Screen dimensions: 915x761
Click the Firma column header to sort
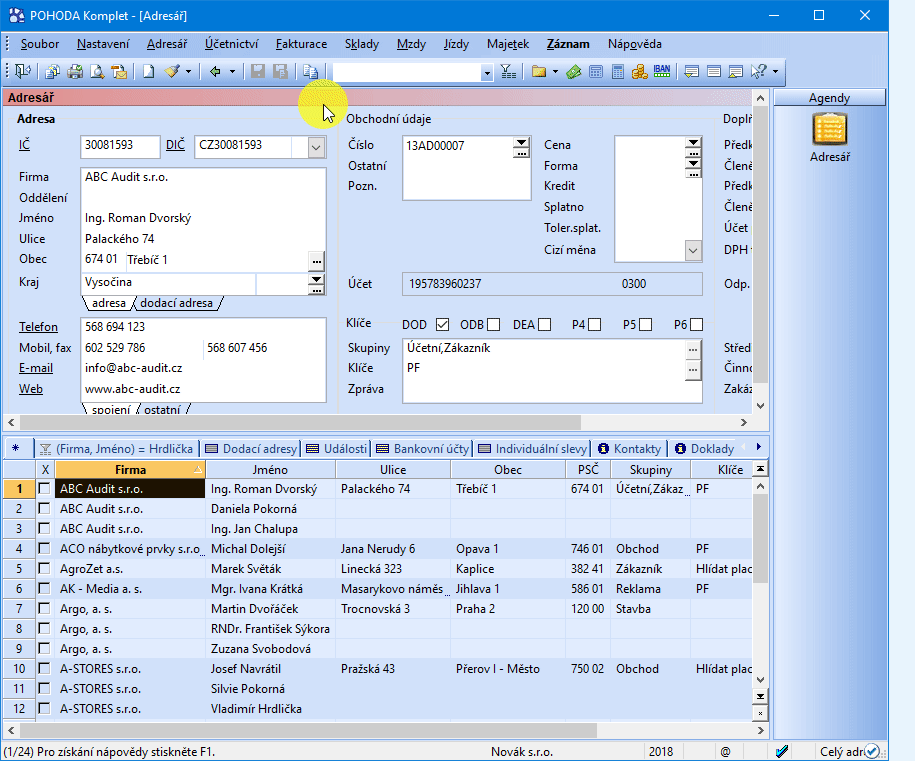(130, 470)
